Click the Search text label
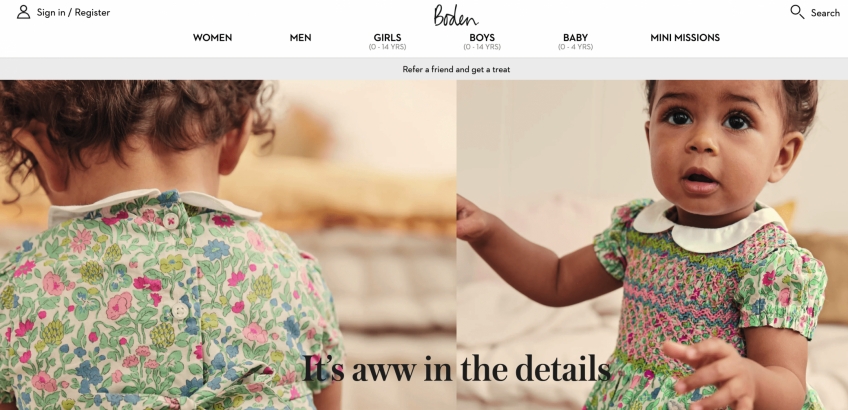 click(825, 13)
